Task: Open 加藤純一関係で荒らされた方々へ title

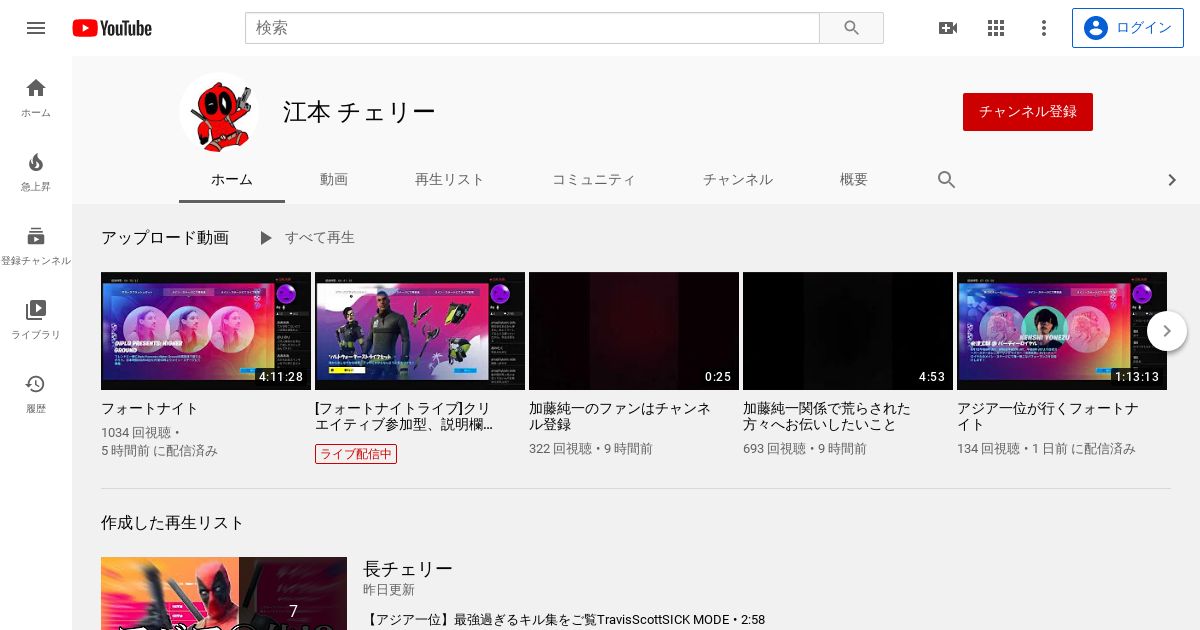Action: (827, 417)
